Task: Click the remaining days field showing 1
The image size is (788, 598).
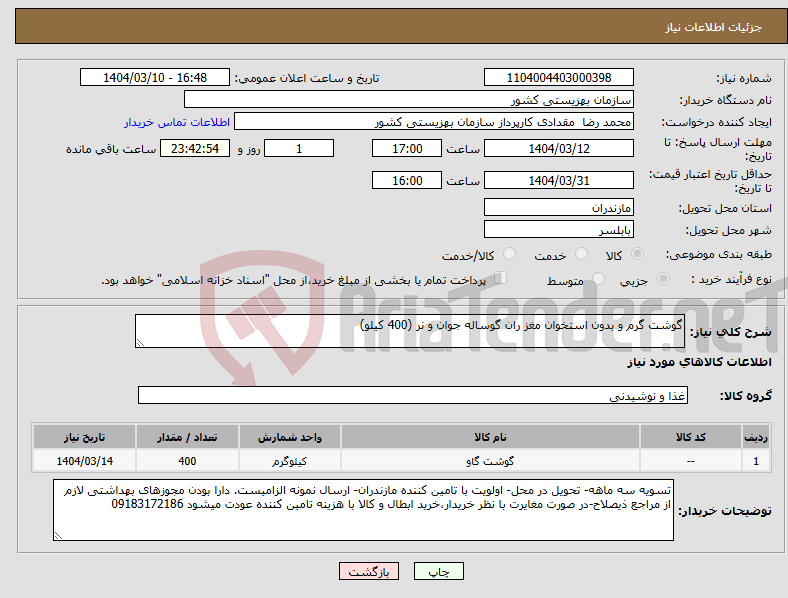Action: [x=299, y=148]
